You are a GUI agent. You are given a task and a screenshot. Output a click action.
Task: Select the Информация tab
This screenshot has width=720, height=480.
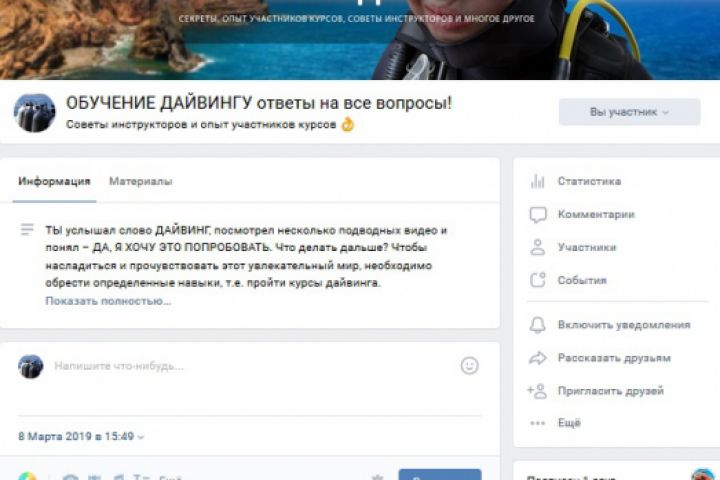[x=54, y=181]
